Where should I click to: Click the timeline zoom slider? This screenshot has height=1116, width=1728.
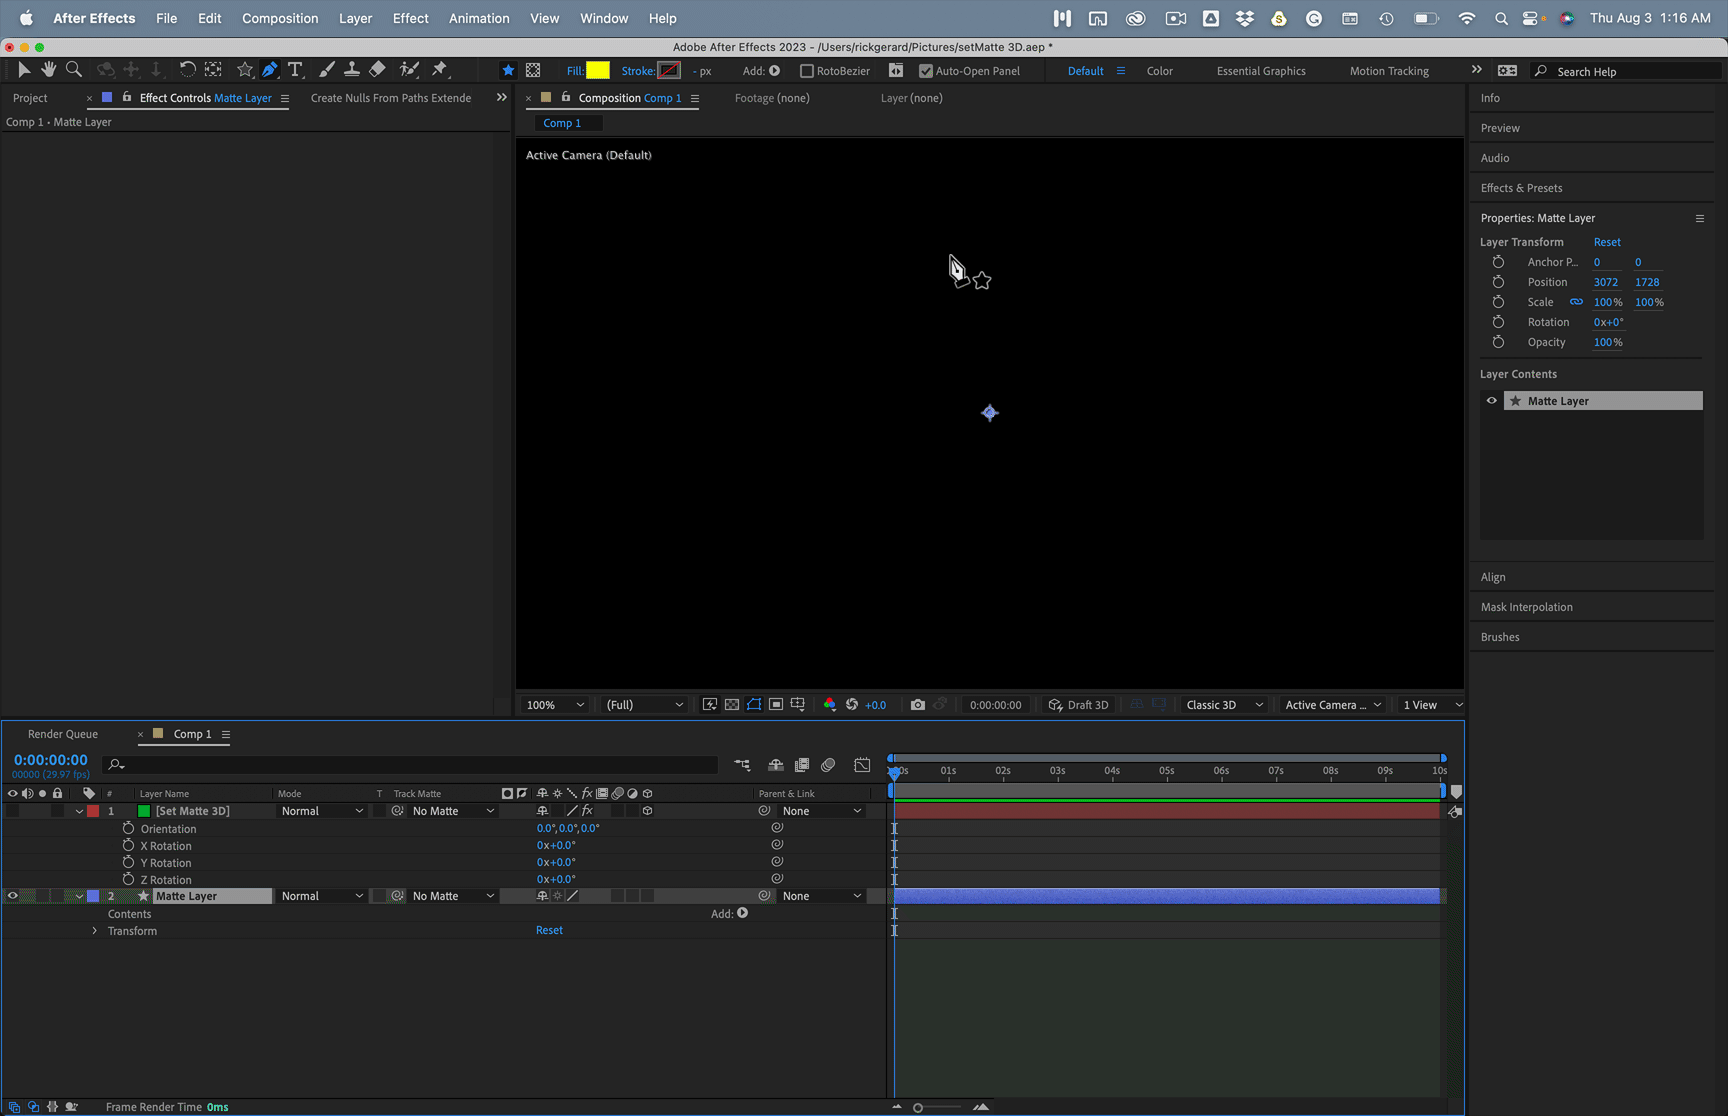pos(938,1107)
